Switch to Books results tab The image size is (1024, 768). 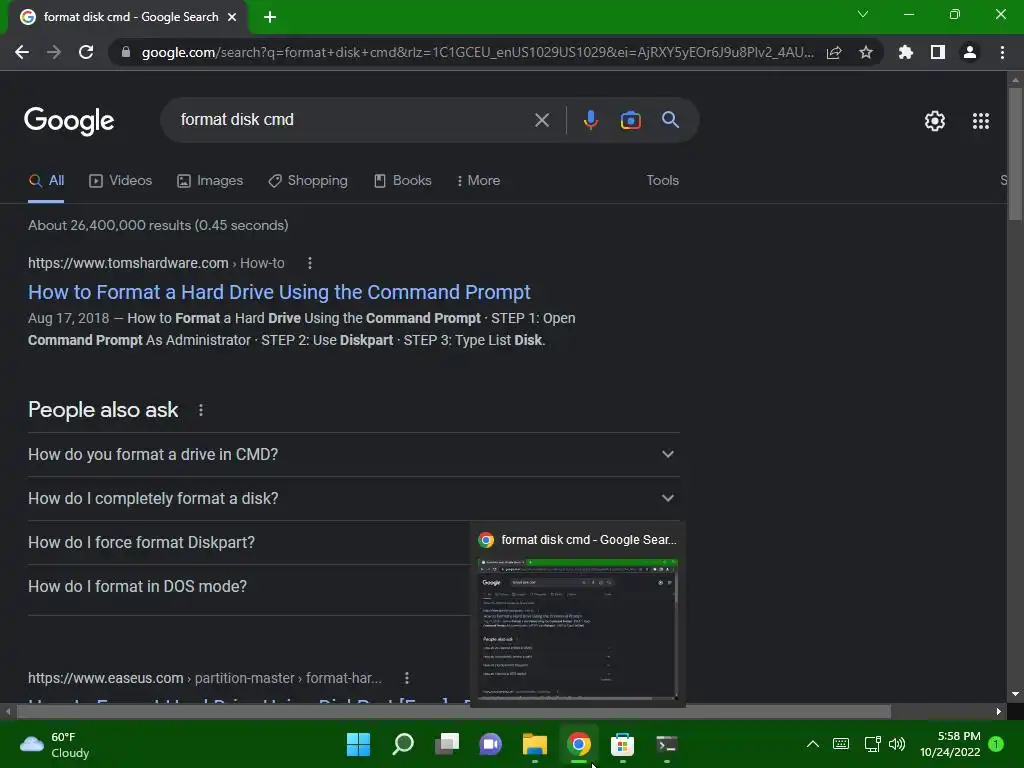click(402, 181)
